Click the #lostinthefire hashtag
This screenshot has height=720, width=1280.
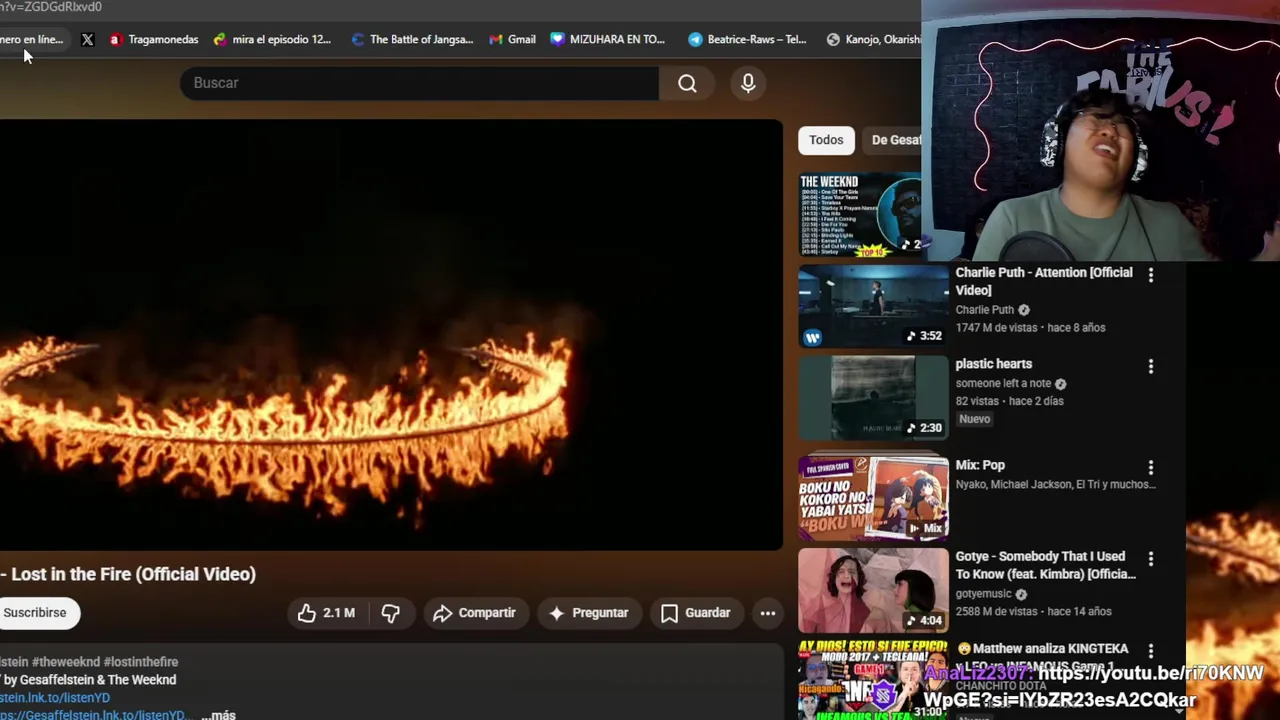(141, 662)
